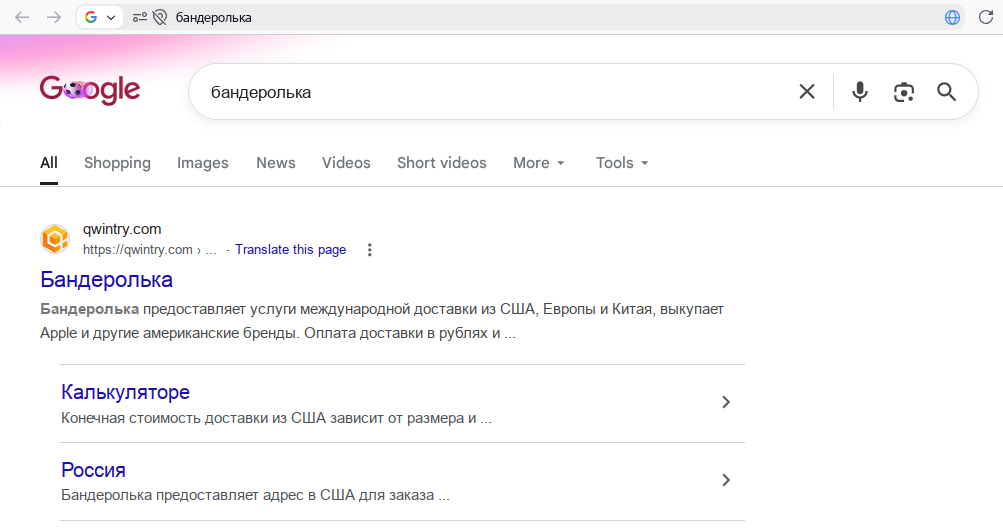Expand the Калькуляторе sitelink chevron
This screenshot has width=1003, height=528.
point(726,402)
